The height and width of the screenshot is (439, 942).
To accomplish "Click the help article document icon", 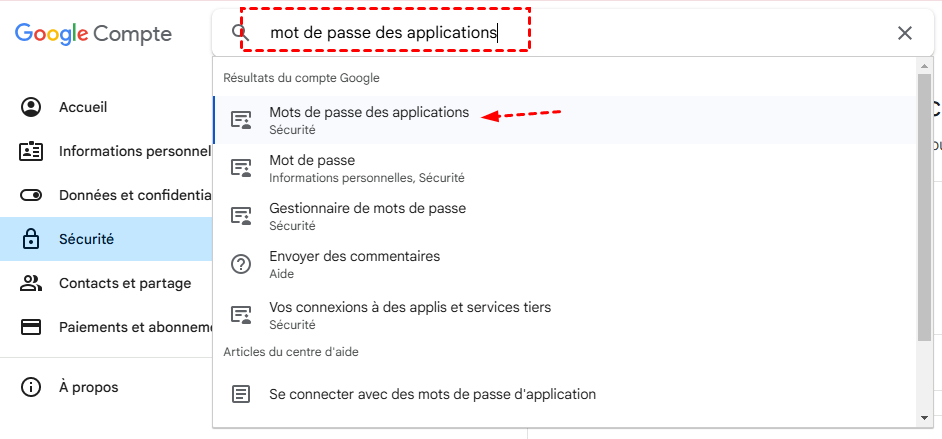I will (x=241, y=394).
